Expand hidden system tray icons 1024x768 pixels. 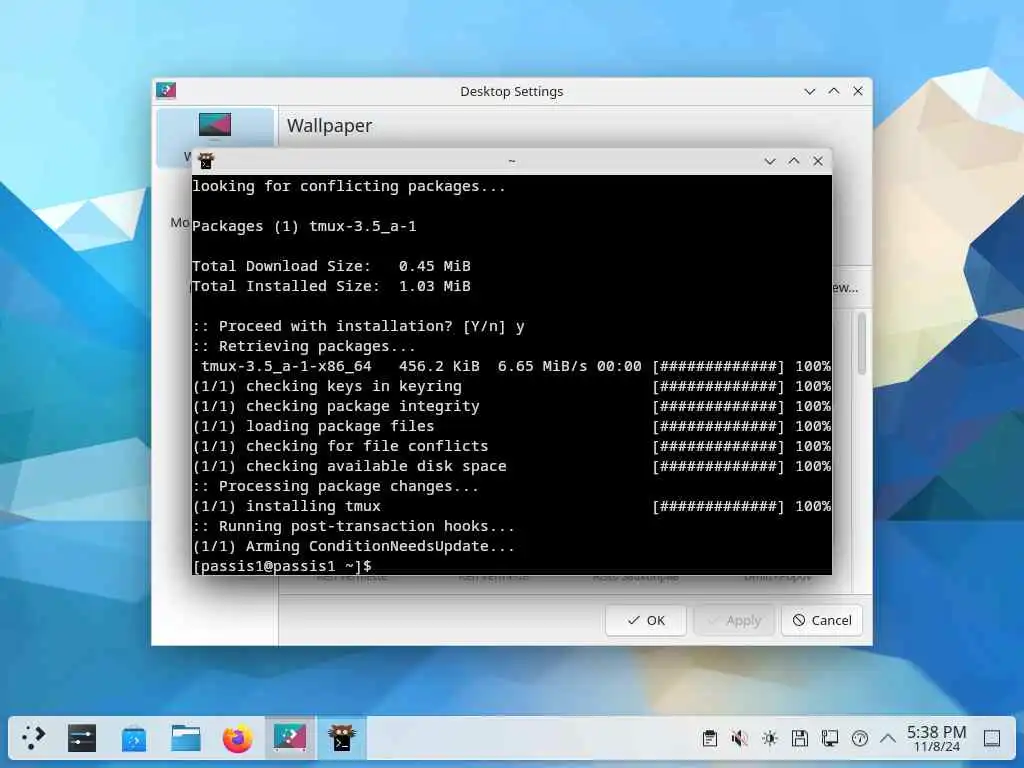click(x=888, y=739)
